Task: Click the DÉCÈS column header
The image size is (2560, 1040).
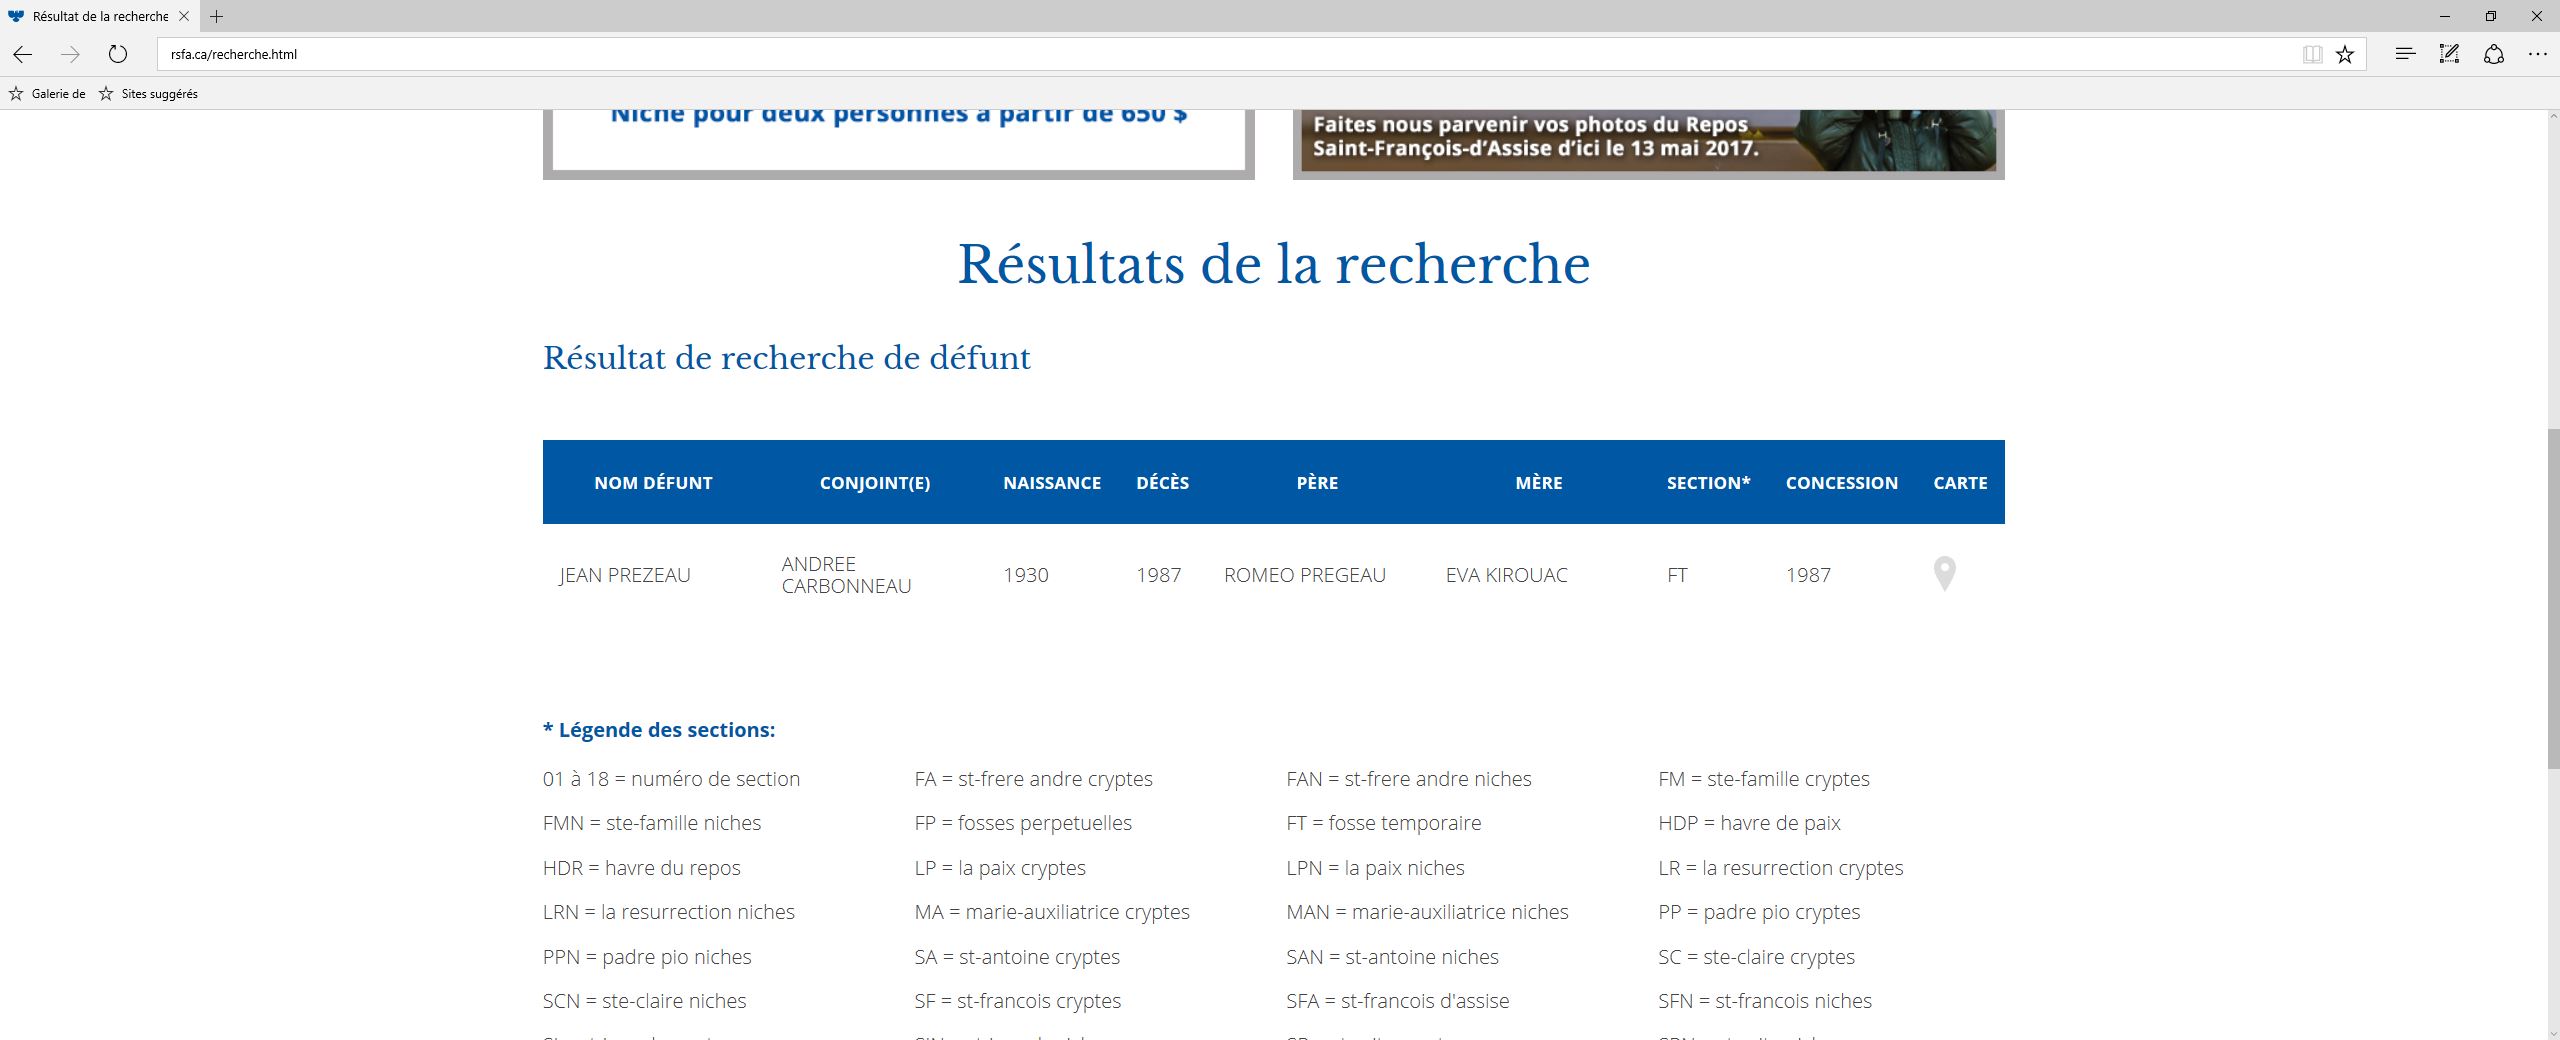Action: click(x=1163, y=483)
